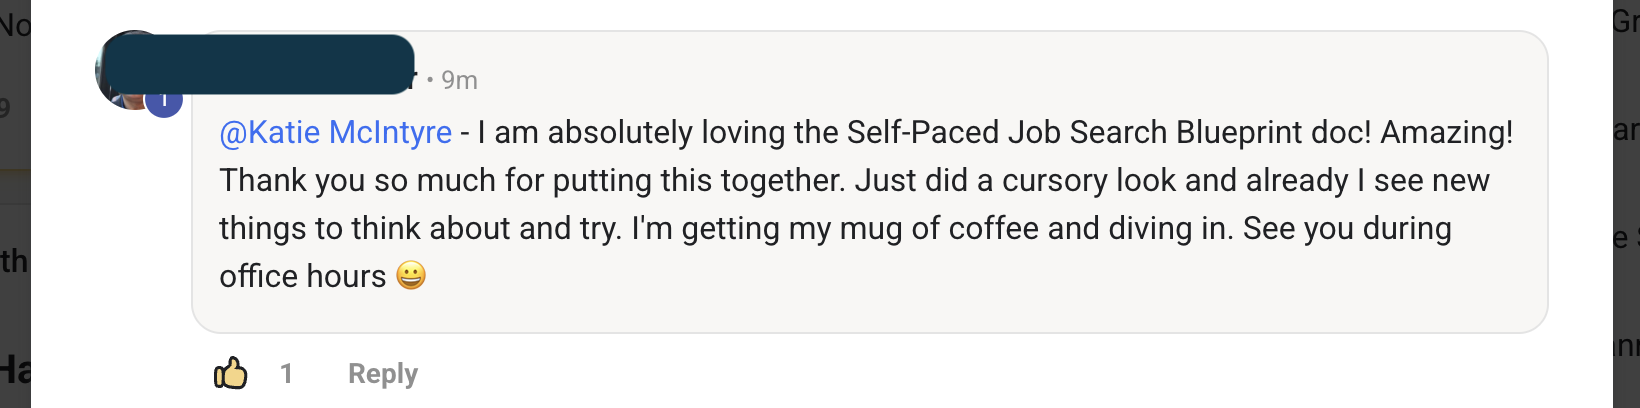Click the words office hours
This screenshot has height=408, width=1640.
coord(302,276)
